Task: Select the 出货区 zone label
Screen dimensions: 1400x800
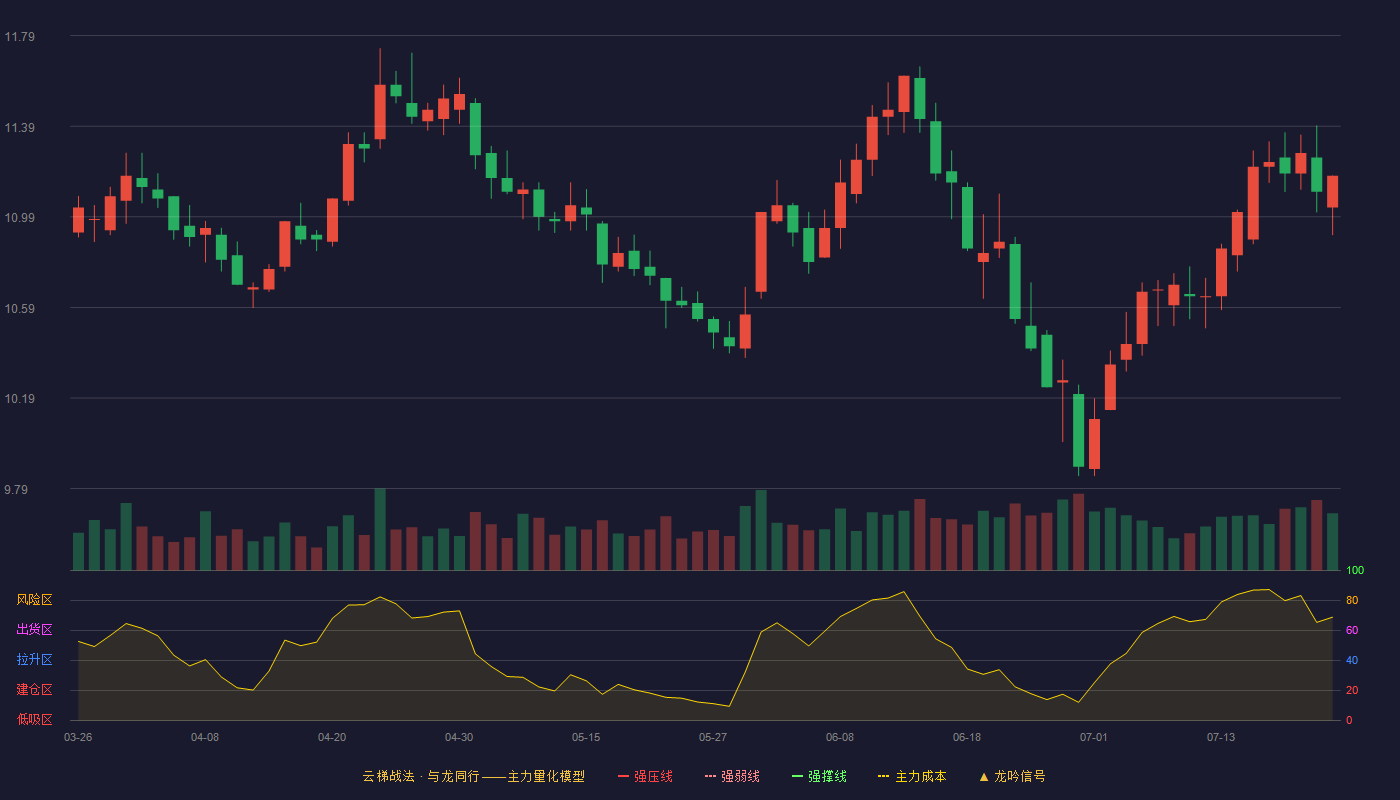Action: click(34, 630)
